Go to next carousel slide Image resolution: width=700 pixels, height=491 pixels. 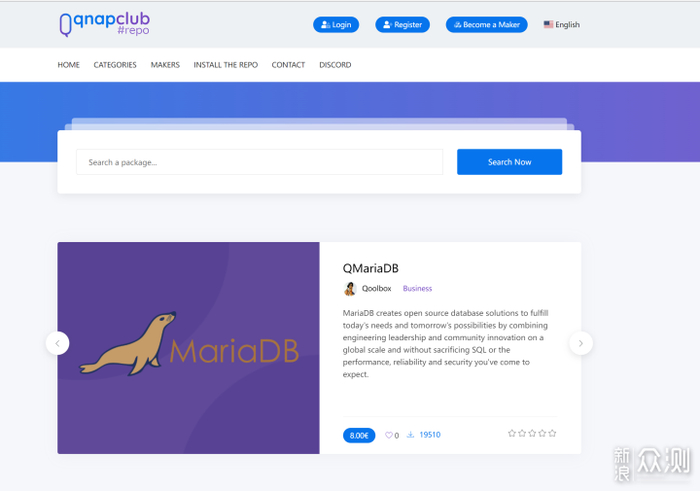pyautogui.click(x=581, y=343)
